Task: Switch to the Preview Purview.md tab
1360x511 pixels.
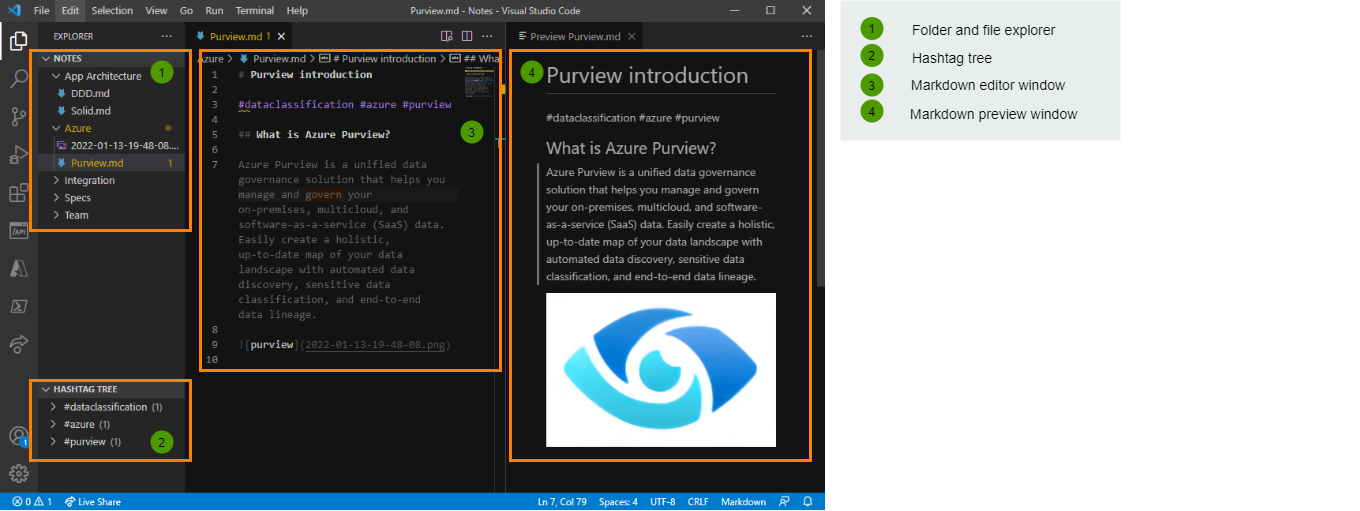Action: click(575, 36)
